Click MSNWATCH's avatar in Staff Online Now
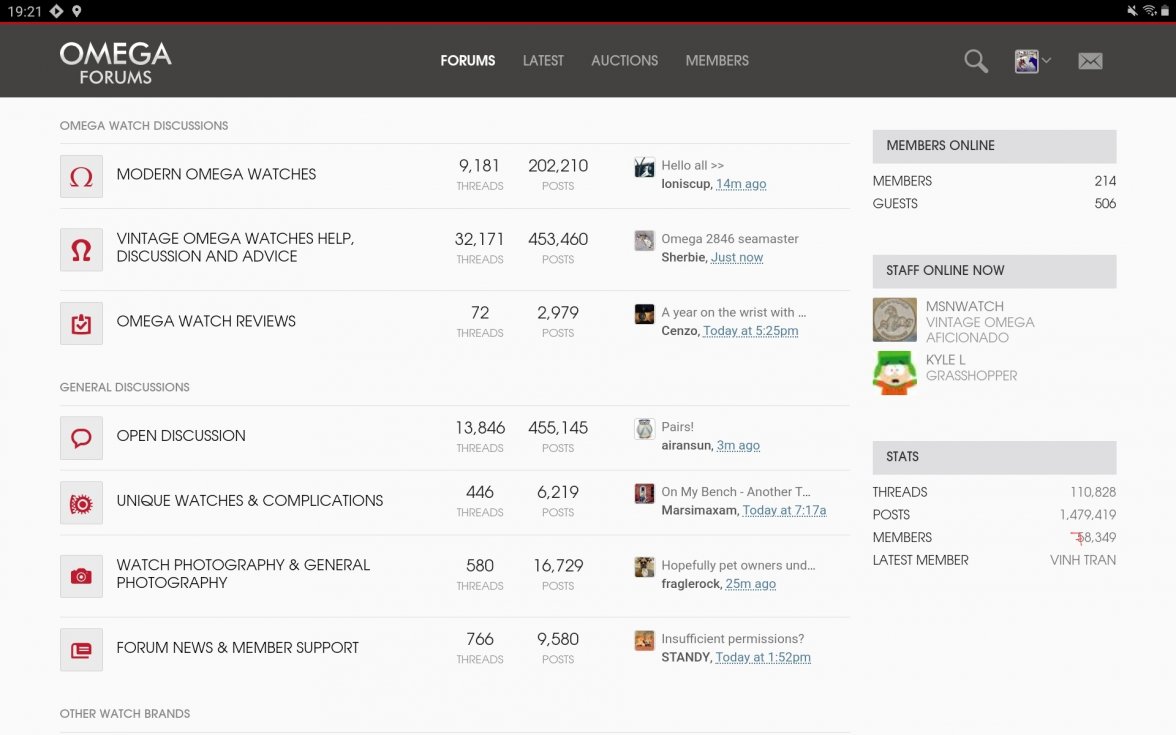1176x735 pixels. click(894, 320)
